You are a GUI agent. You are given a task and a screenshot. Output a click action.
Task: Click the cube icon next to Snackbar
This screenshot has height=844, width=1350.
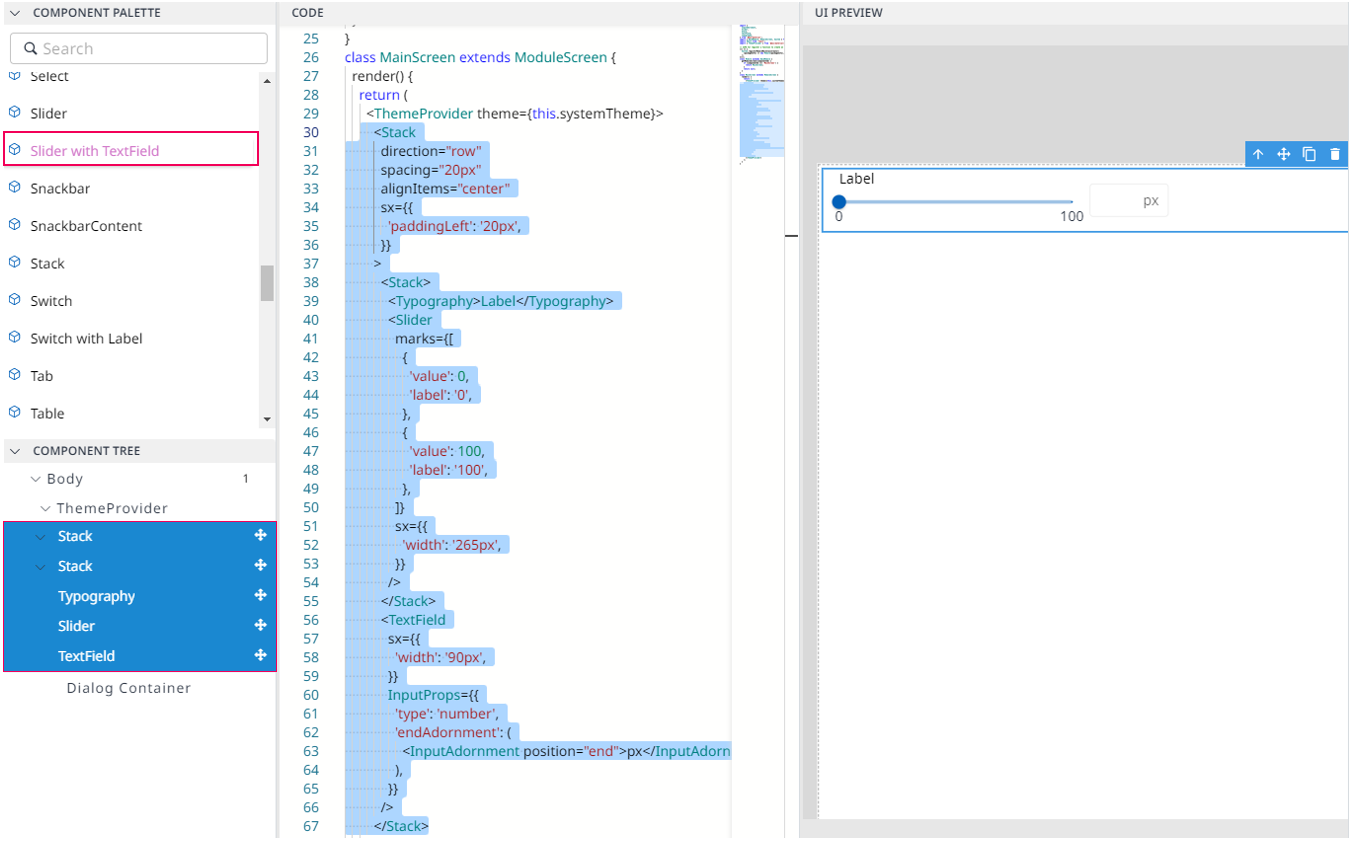coord(14,188)
